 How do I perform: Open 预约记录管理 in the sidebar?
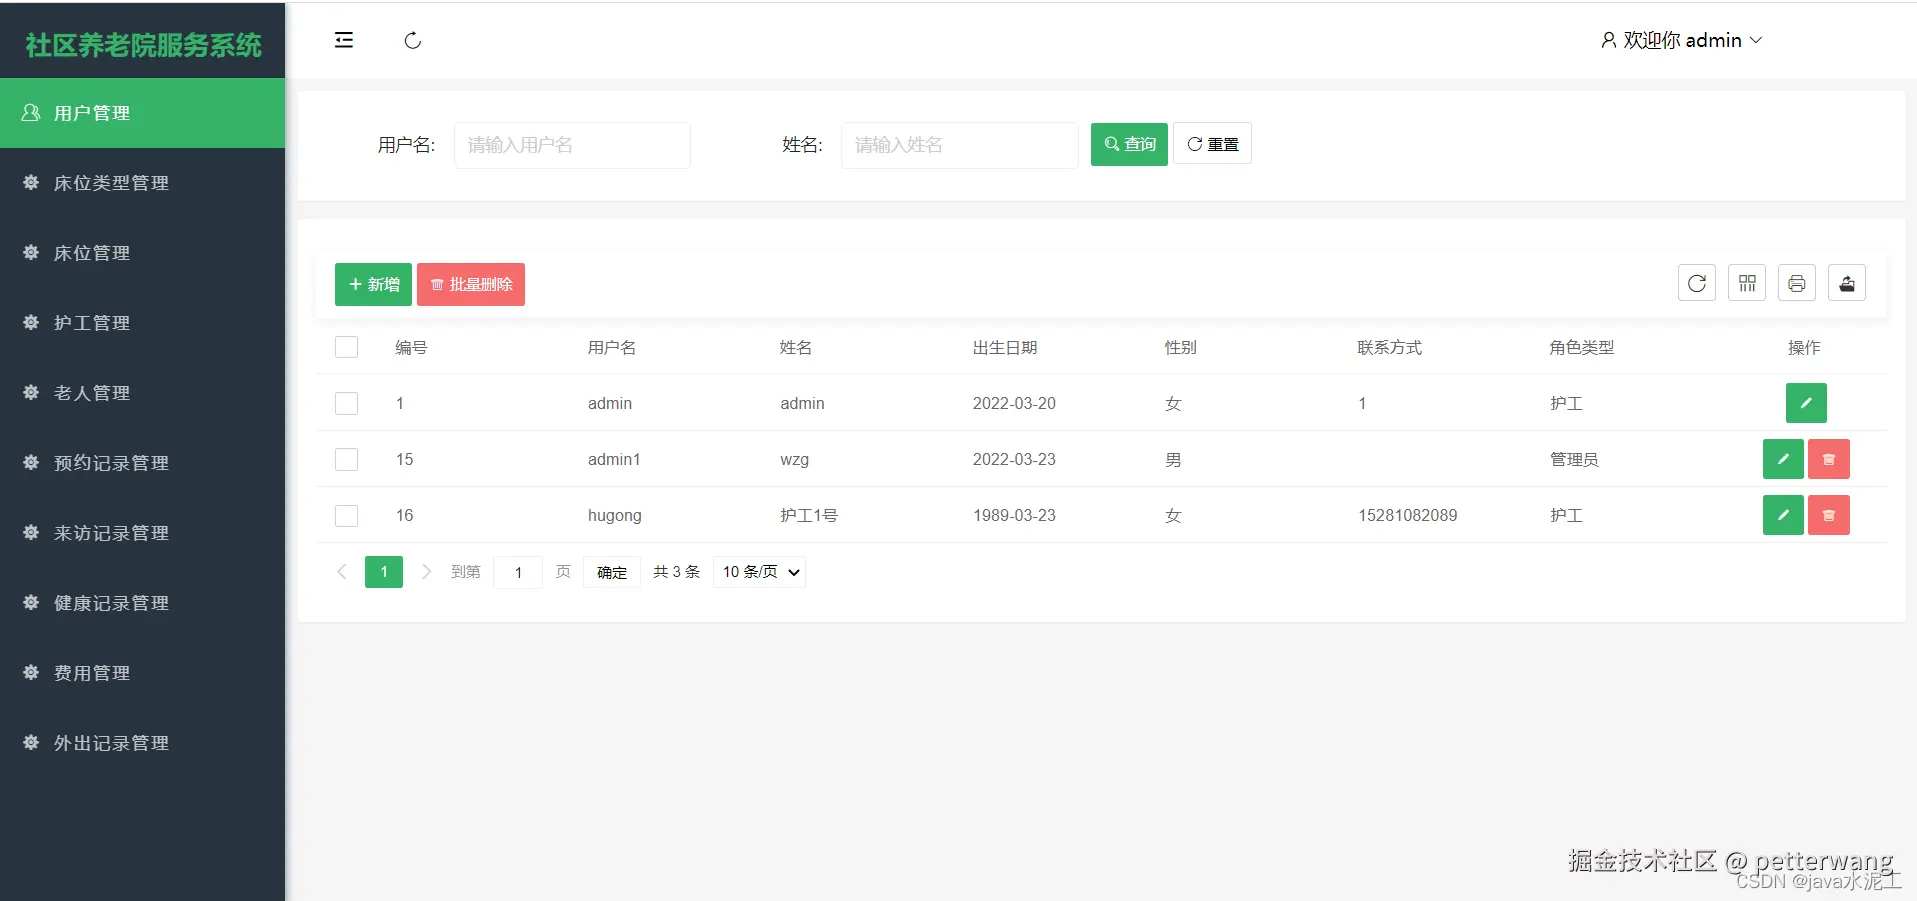[142, 463]
